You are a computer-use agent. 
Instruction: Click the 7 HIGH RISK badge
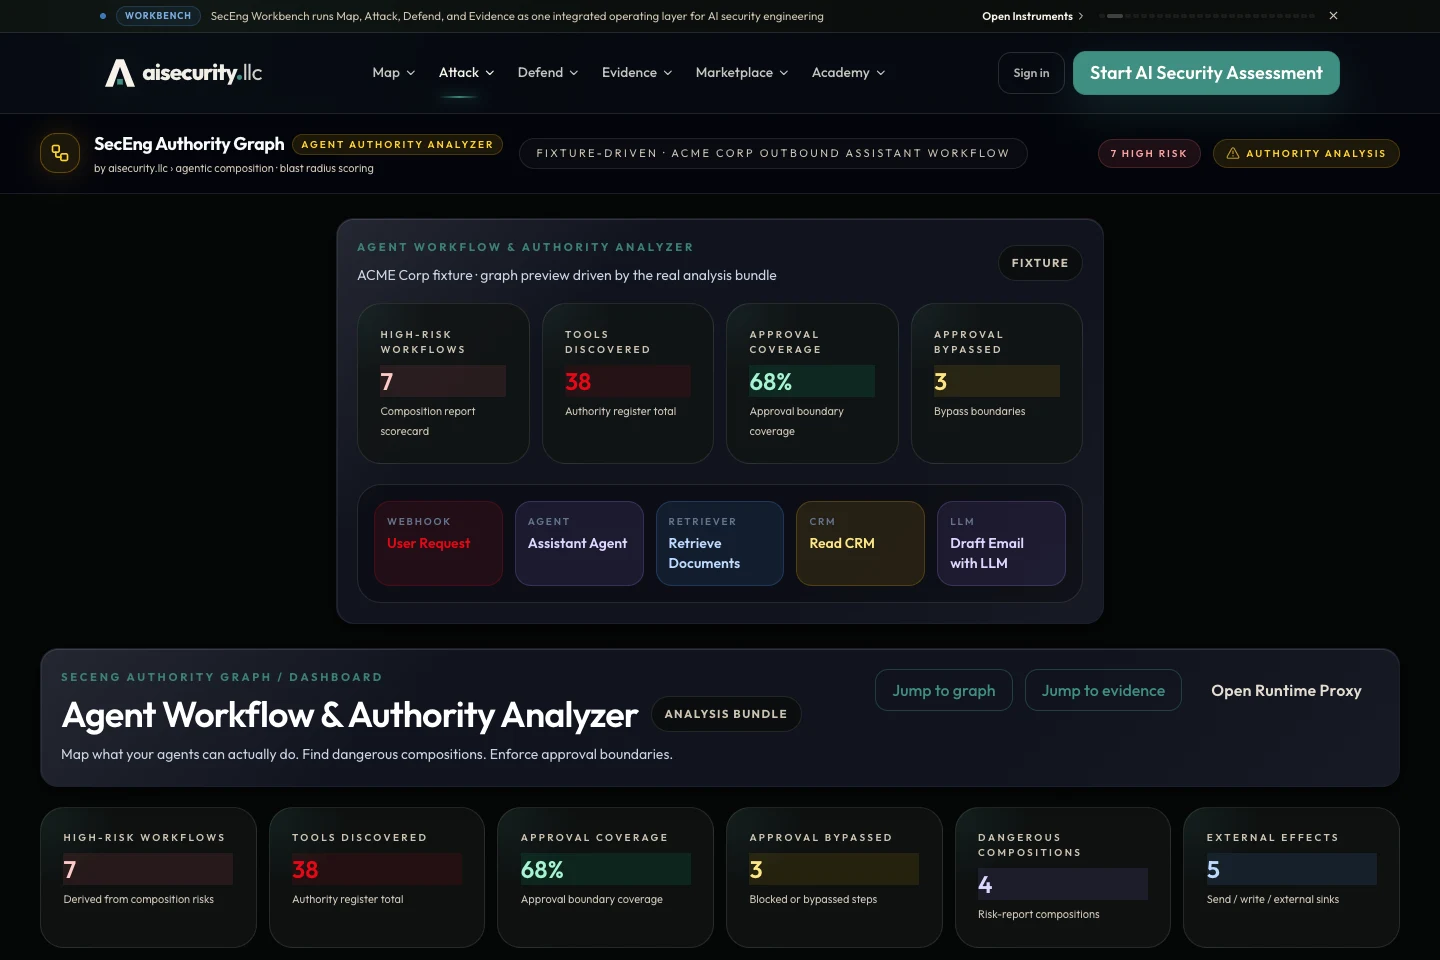tap(1149, 153)
